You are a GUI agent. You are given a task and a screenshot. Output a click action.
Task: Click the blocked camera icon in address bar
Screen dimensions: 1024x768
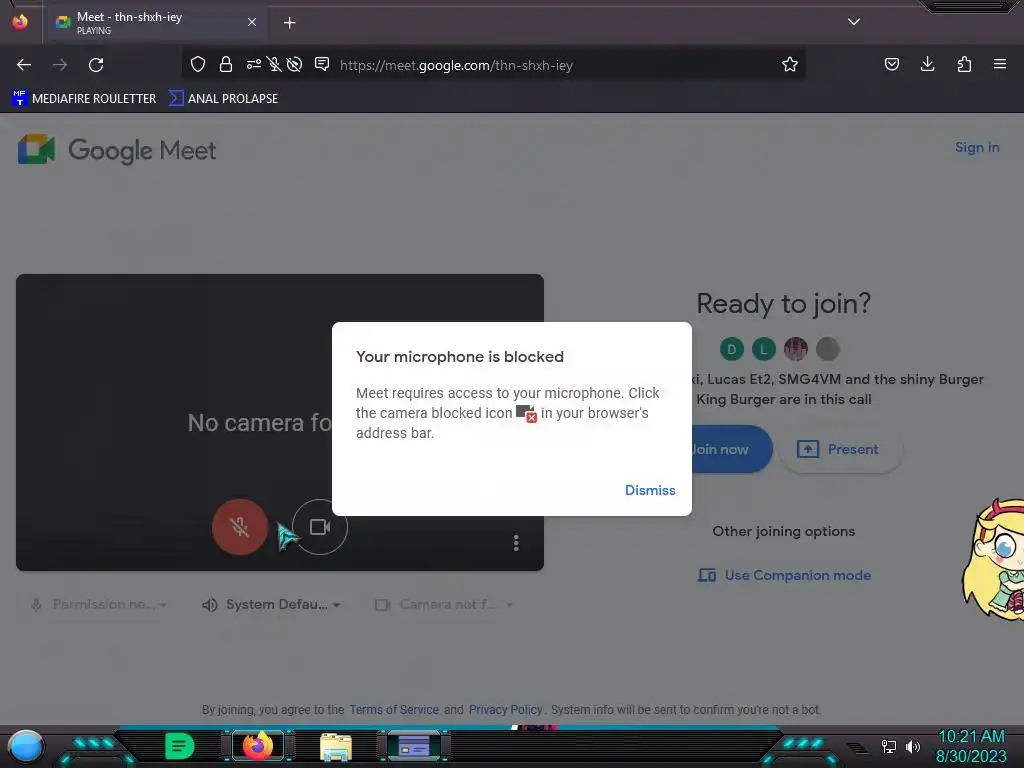pyautogui.click(x=295, y=64)
